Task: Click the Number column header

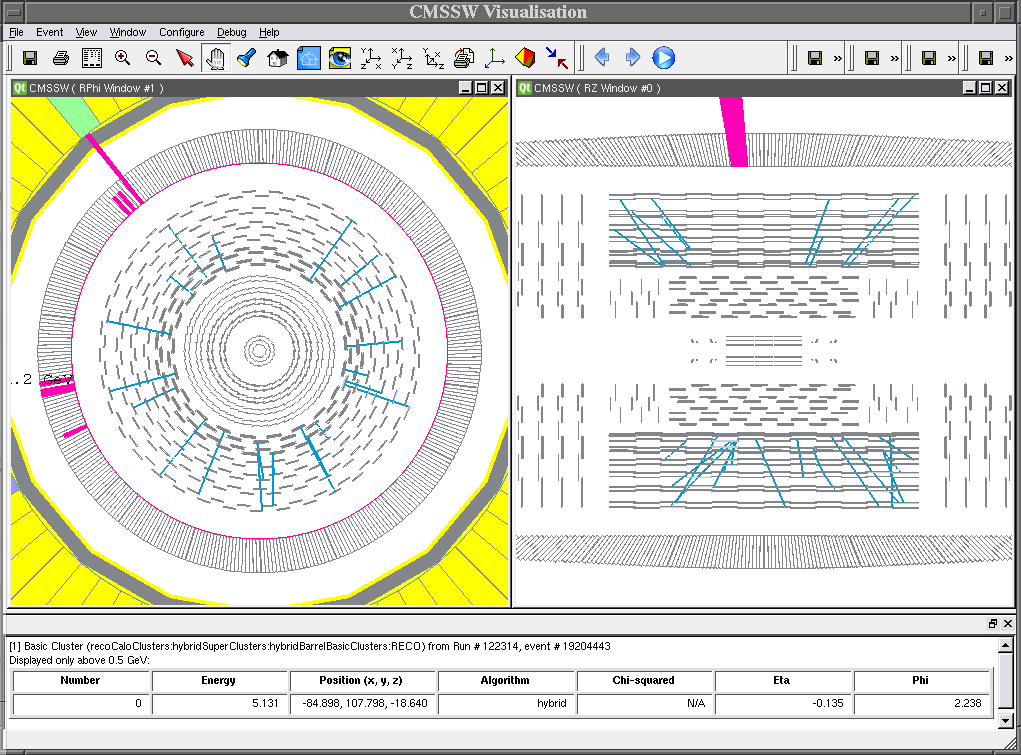Action: pyautogui.click(x=80, y=680)
